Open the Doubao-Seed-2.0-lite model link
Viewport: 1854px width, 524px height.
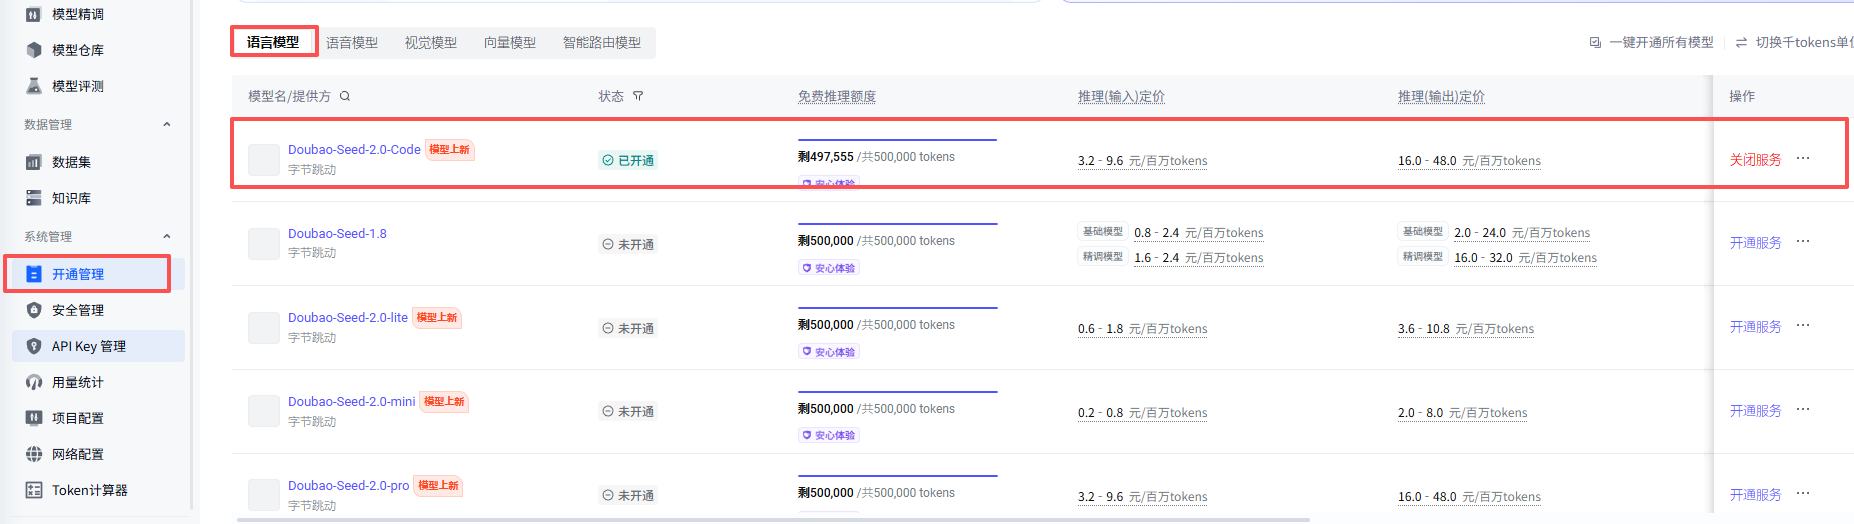pos(348,318)
